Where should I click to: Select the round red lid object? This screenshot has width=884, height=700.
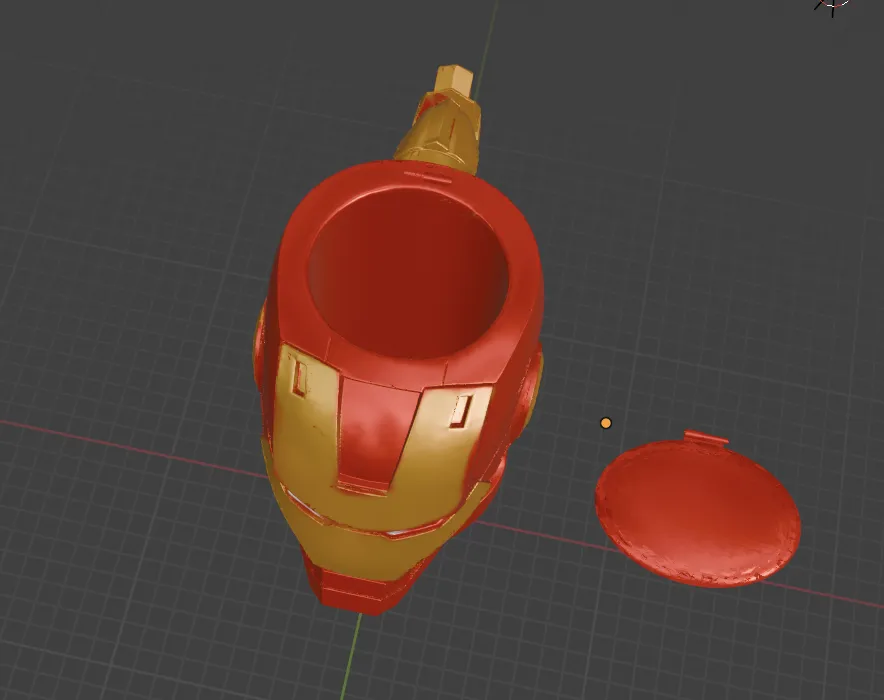(x=698, y=510)
